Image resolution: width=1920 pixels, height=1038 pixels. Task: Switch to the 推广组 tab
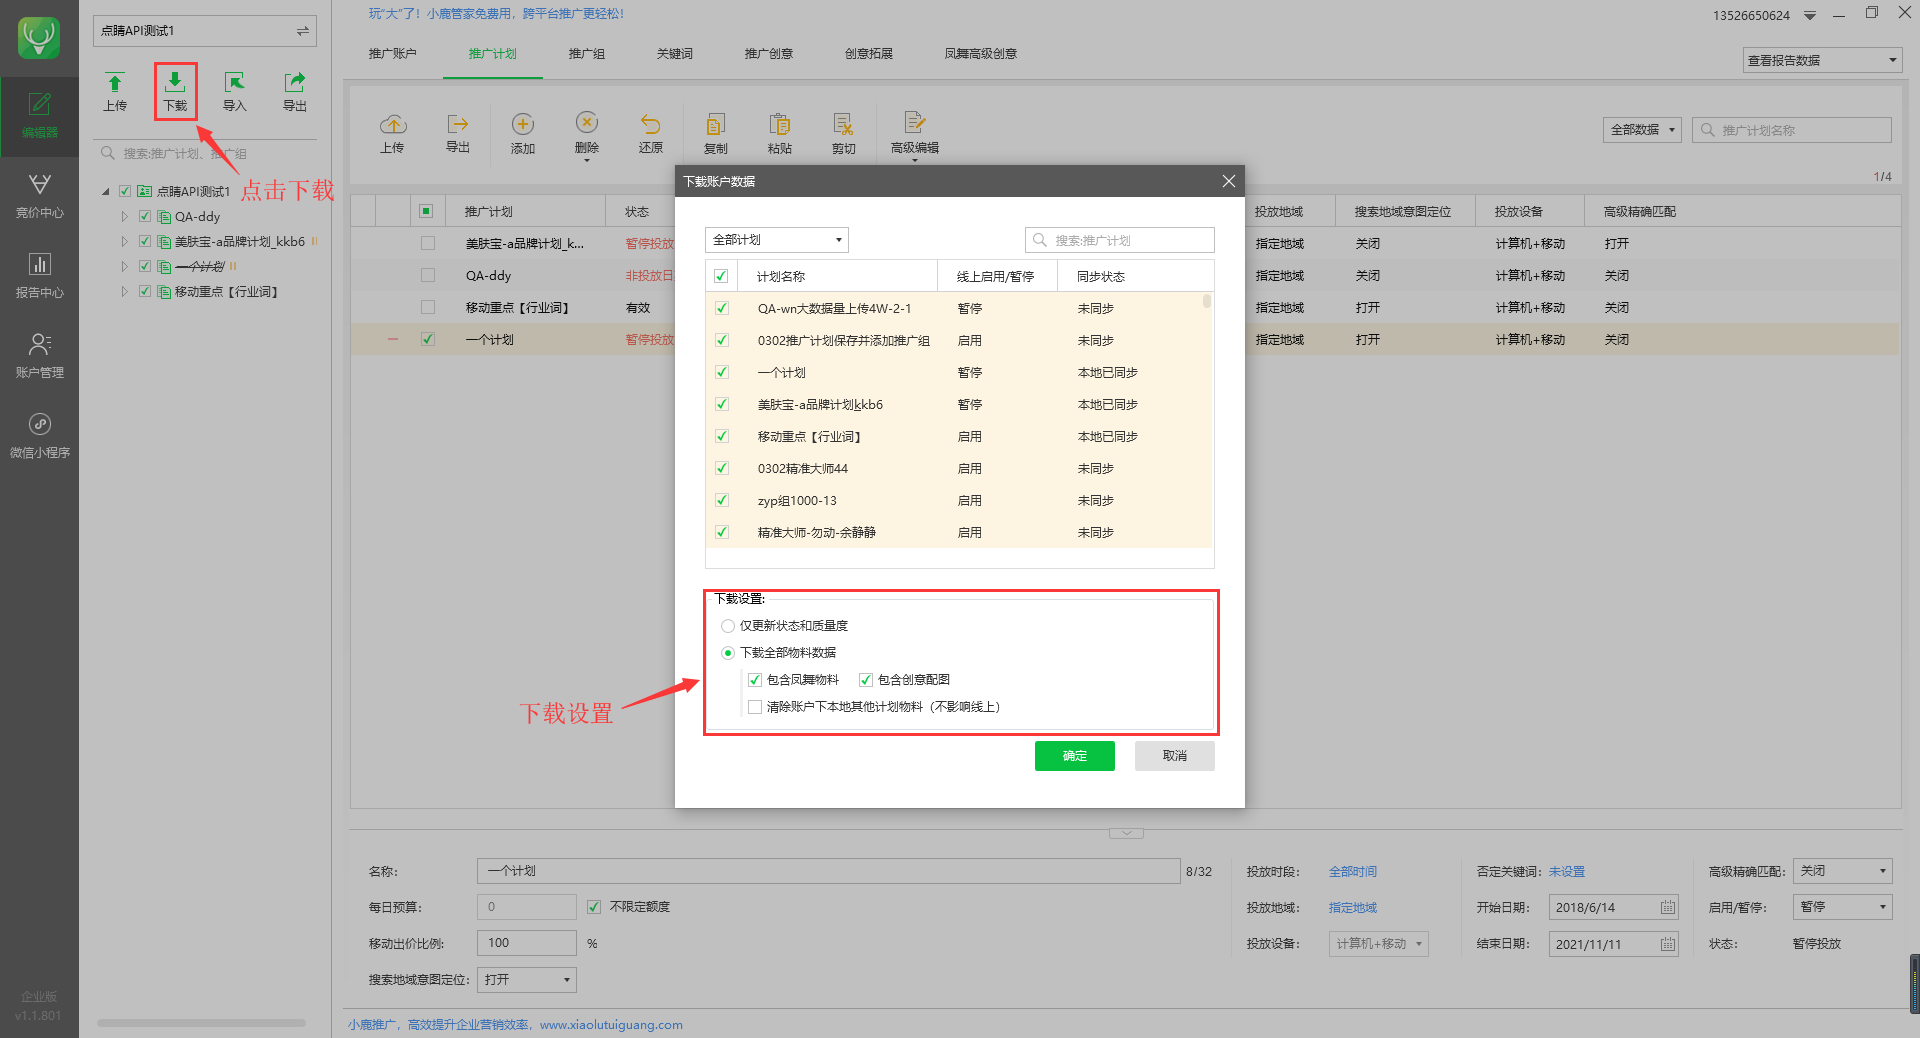(587, 54)
